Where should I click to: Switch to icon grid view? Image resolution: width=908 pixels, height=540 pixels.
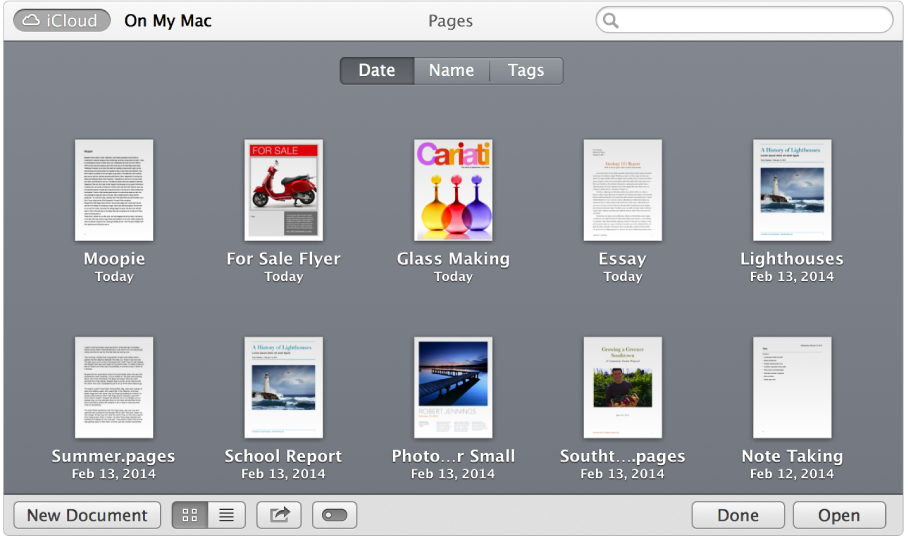click(x=190, y=515)
